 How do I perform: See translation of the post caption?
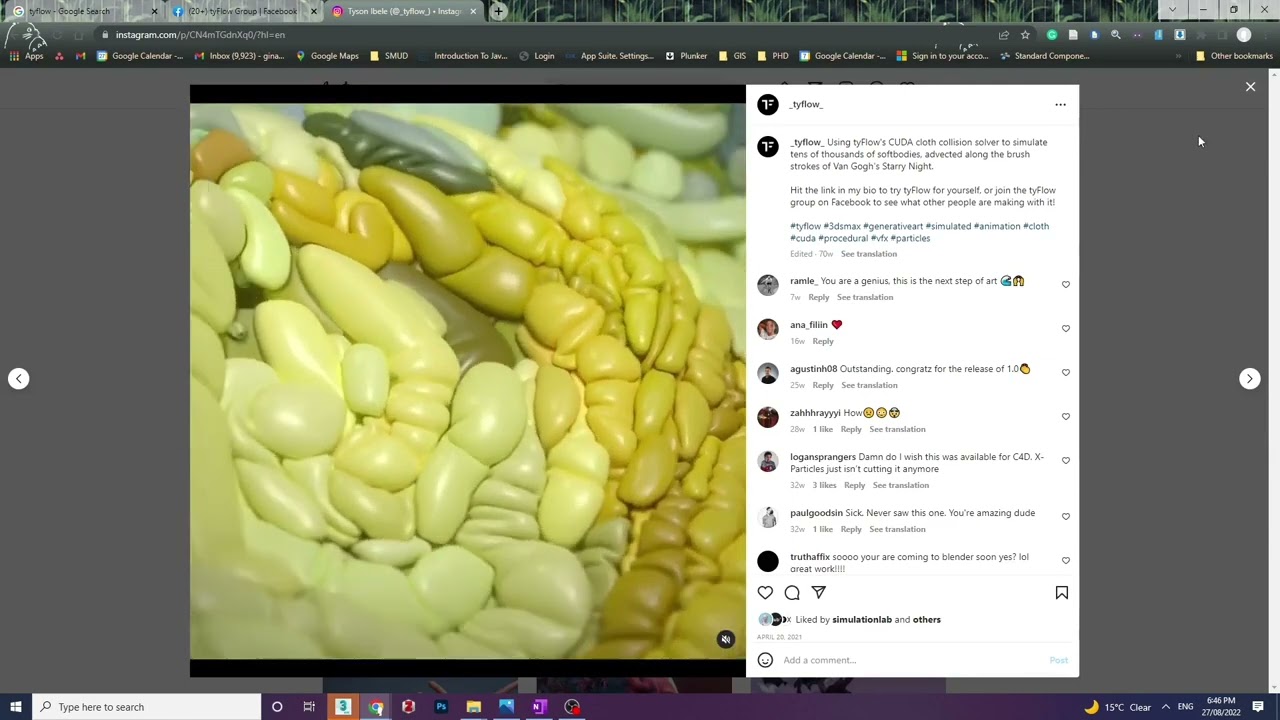(x=869, y=254)
